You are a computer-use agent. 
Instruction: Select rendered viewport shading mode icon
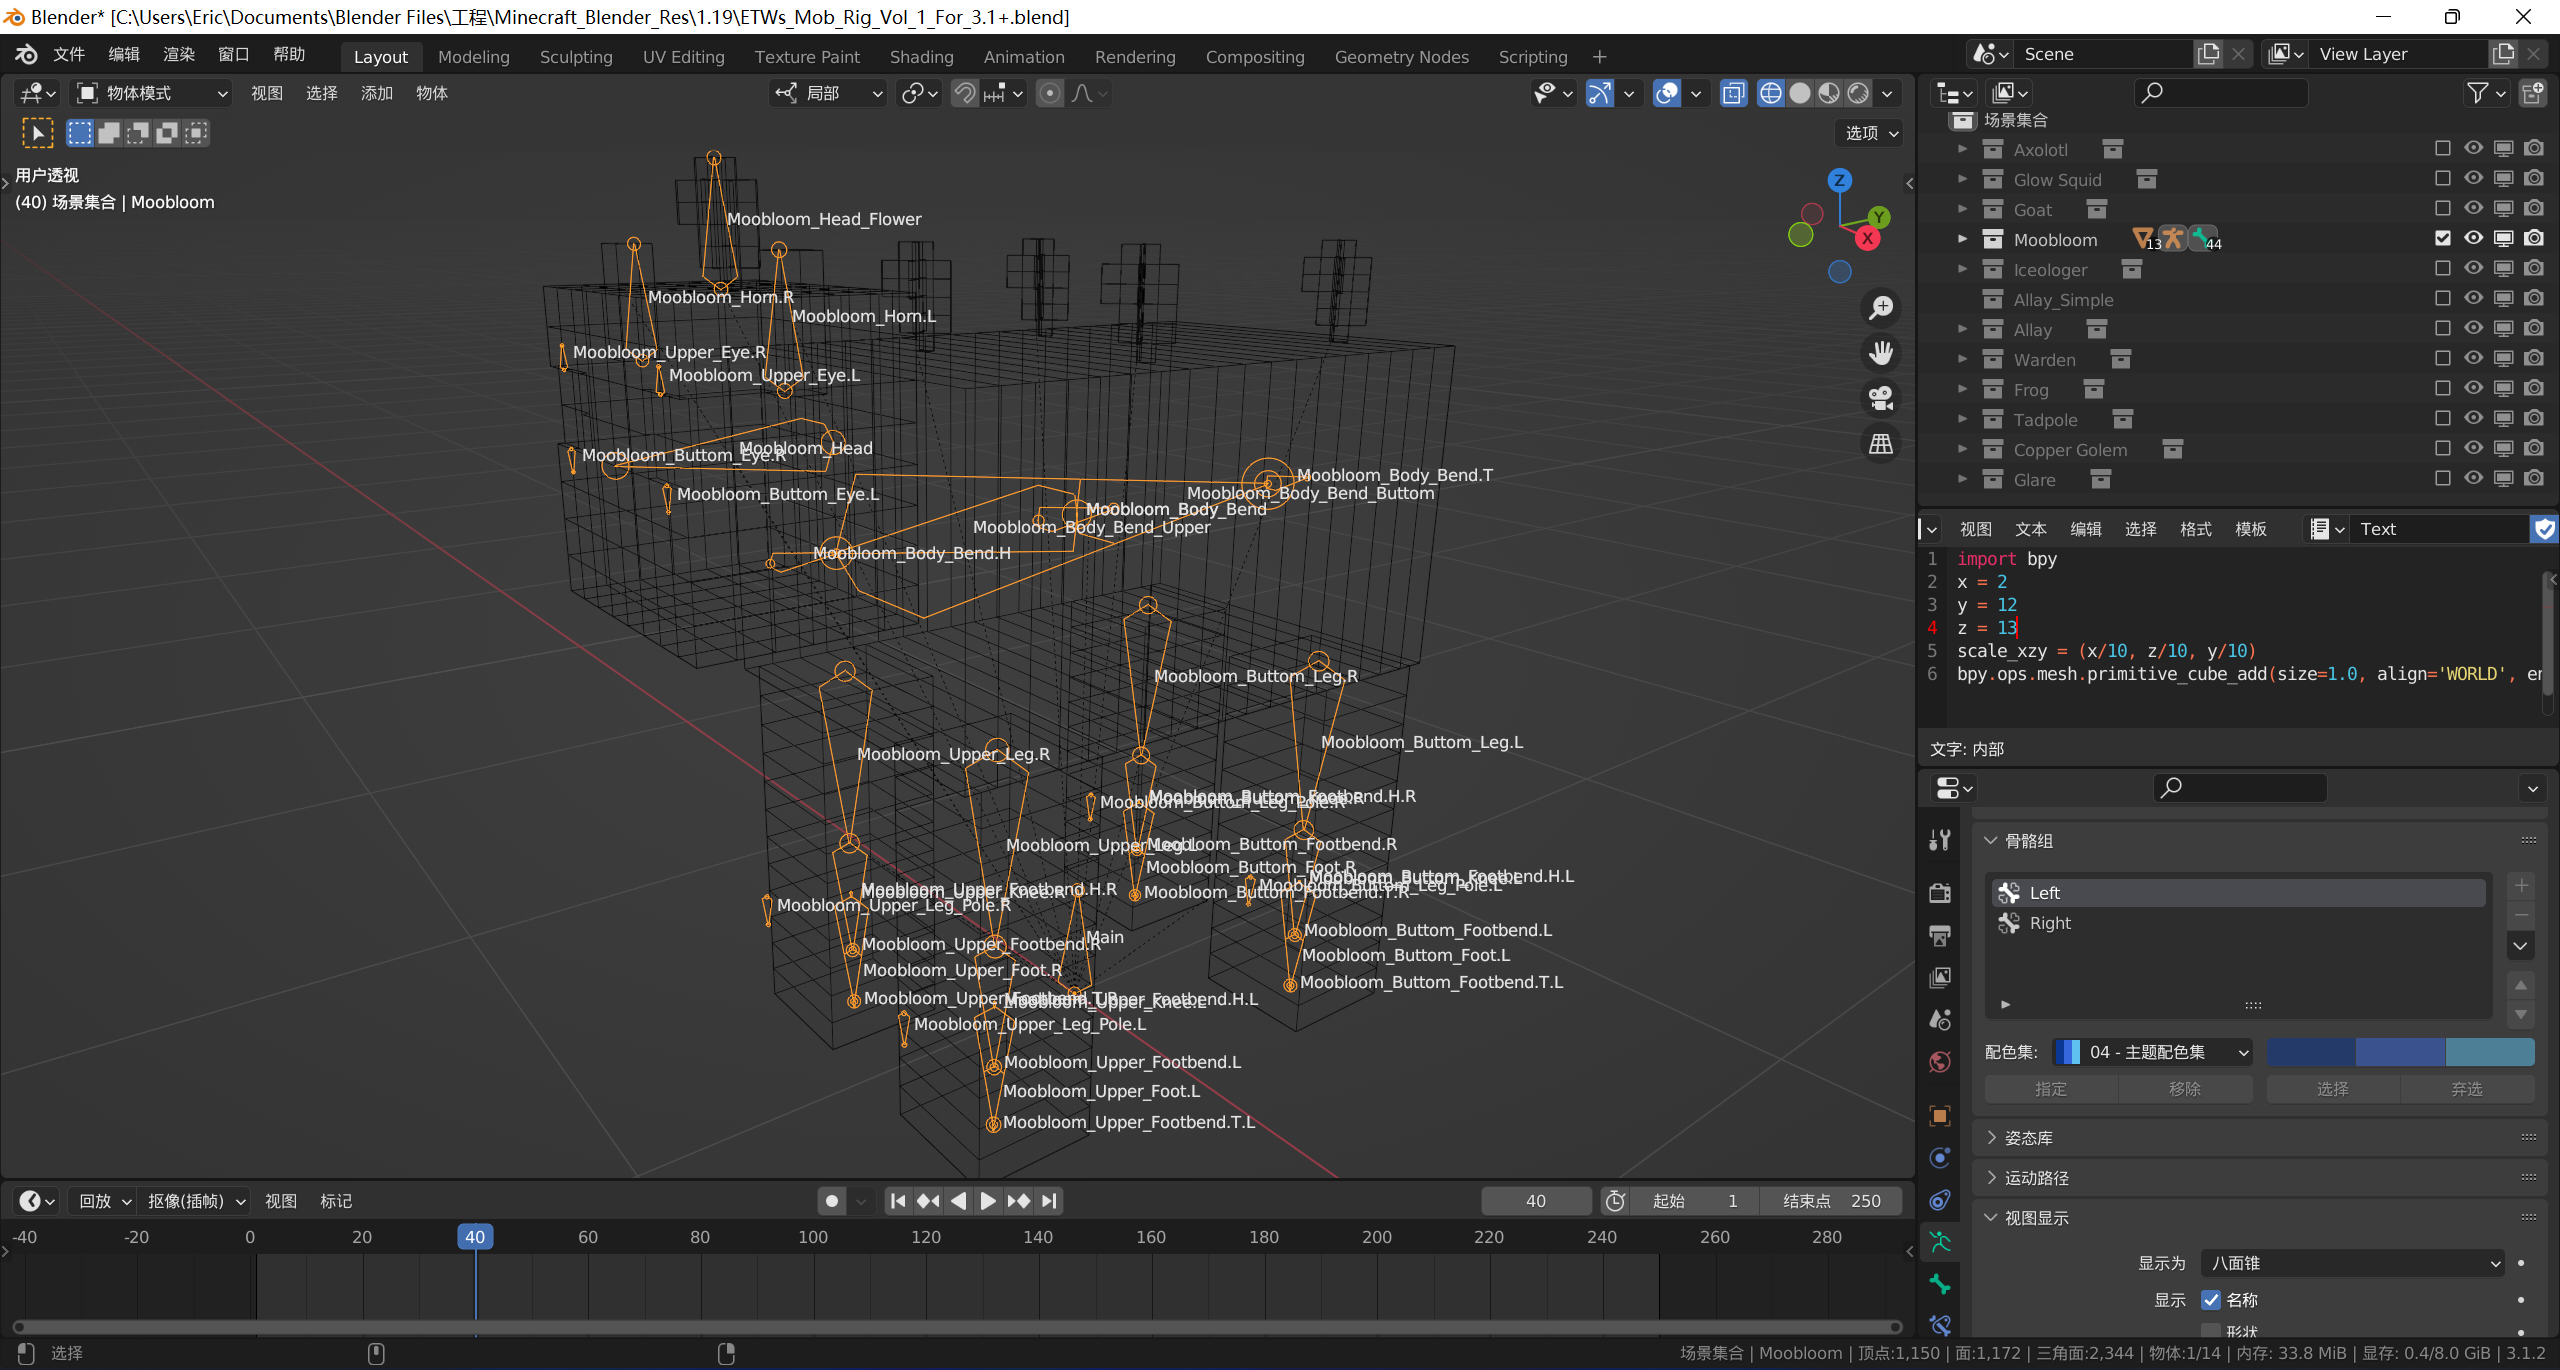tap(1858, 93)
